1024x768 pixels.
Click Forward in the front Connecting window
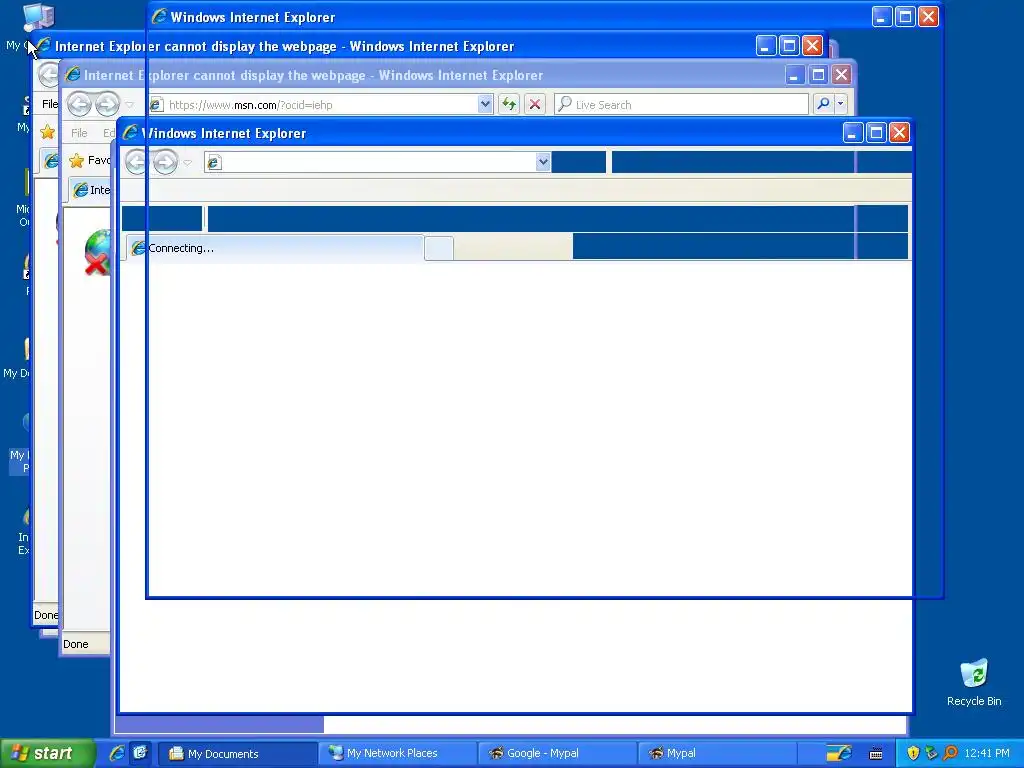click(x=165, y=162)
